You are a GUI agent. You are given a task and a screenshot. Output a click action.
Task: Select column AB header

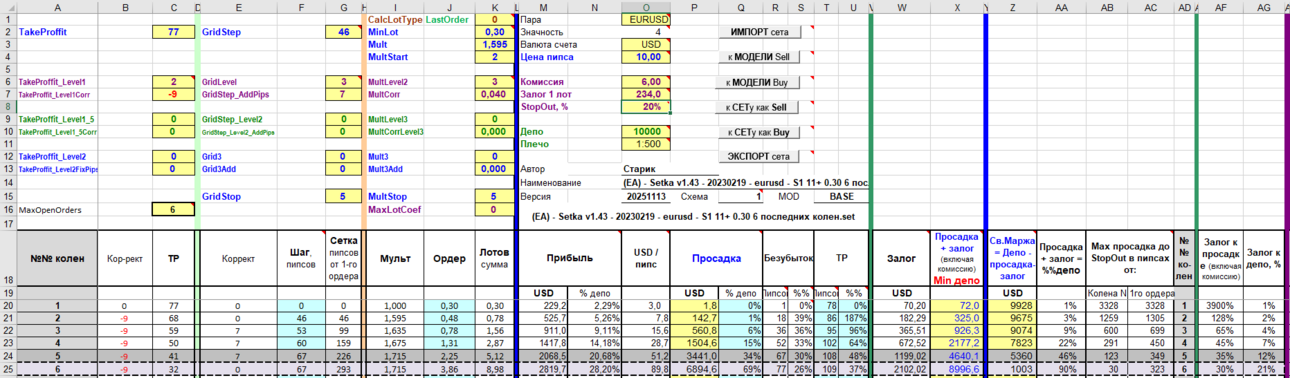[1107, 7]
